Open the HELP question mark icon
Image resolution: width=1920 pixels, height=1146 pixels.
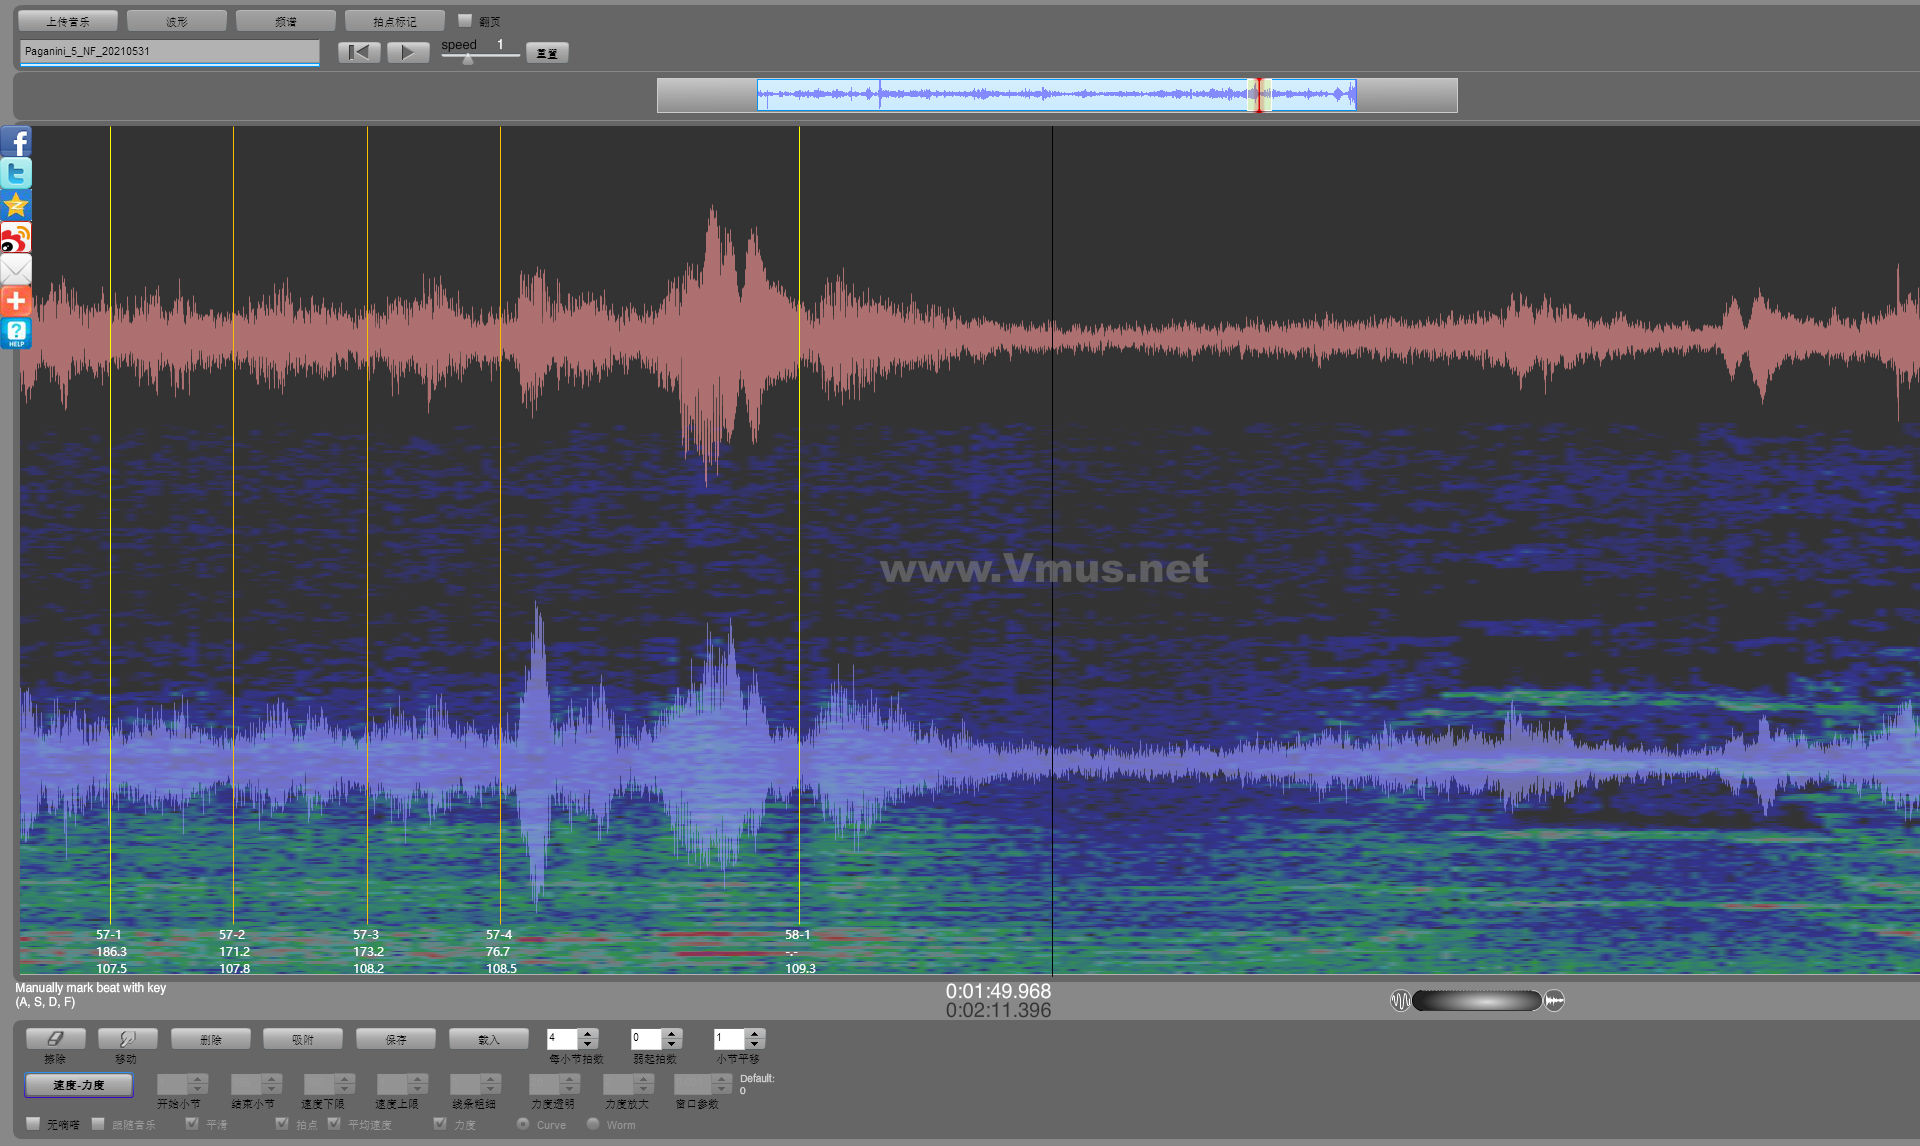point(16,334)
